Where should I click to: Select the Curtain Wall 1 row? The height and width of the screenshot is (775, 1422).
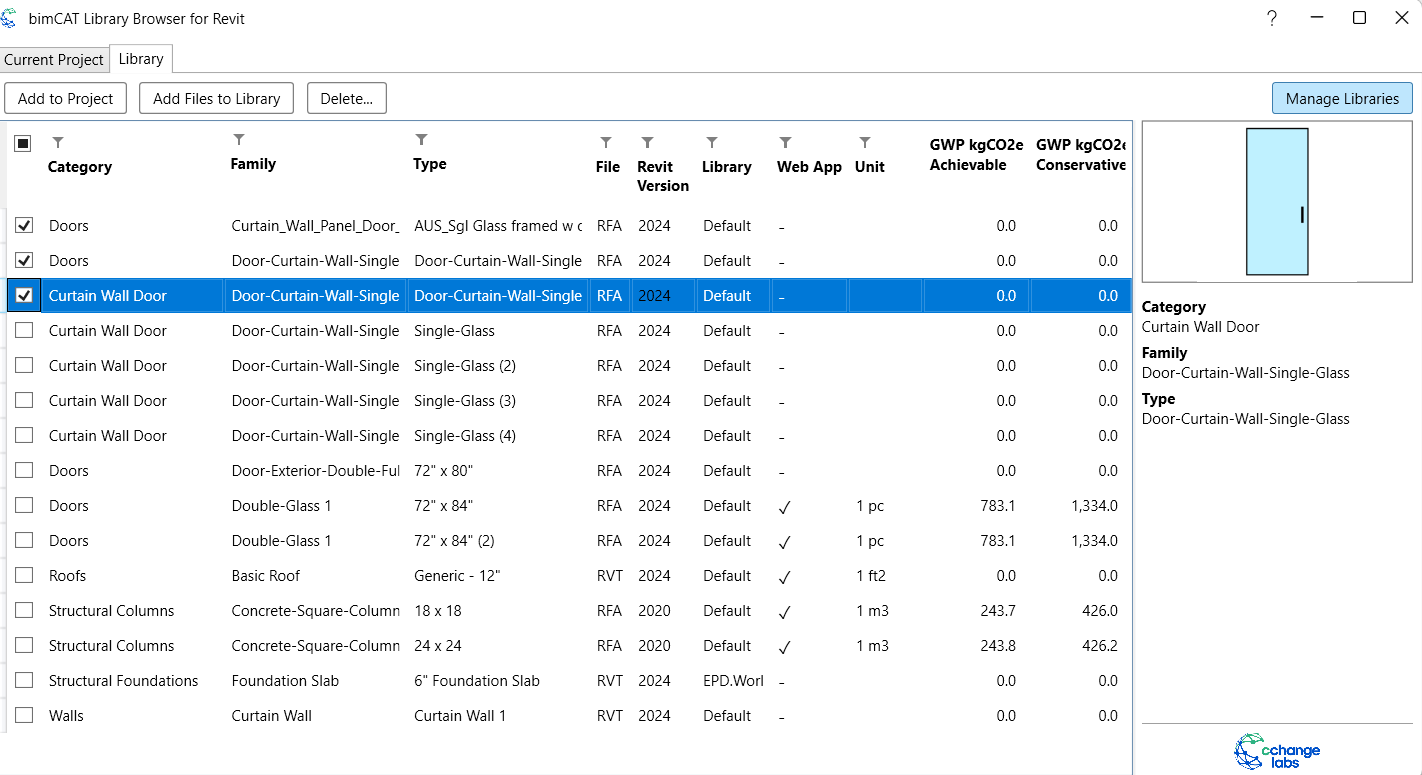tap(460, 716)
